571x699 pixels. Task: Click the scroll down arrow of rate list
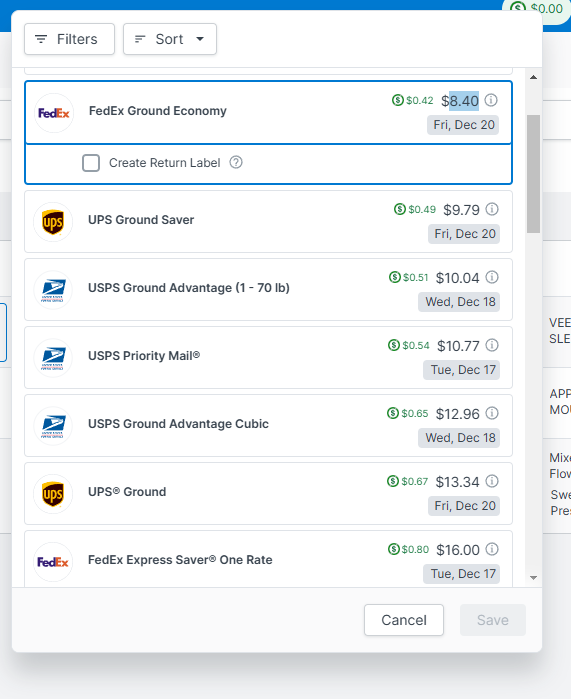533,578
